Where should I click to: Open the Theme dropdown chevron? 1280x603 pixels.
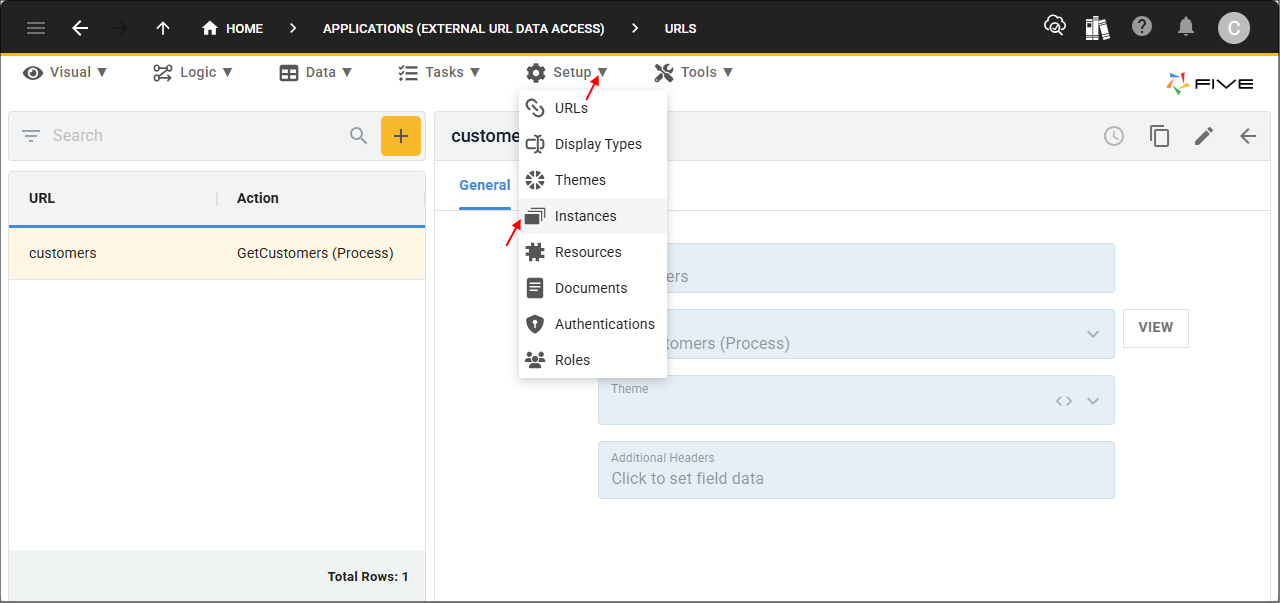coord(1093,401)
